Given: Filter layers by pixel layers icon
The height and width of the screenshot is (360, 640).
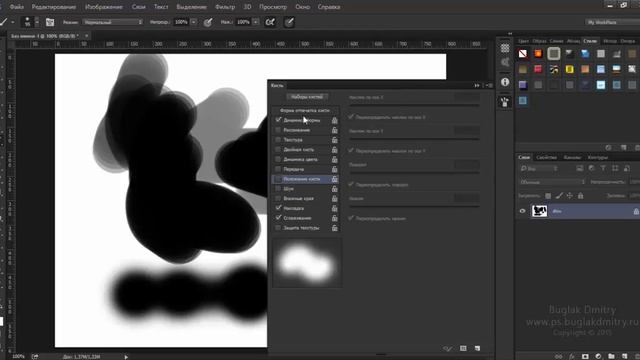Looking at the screenshot, I should tap(580, 168).
